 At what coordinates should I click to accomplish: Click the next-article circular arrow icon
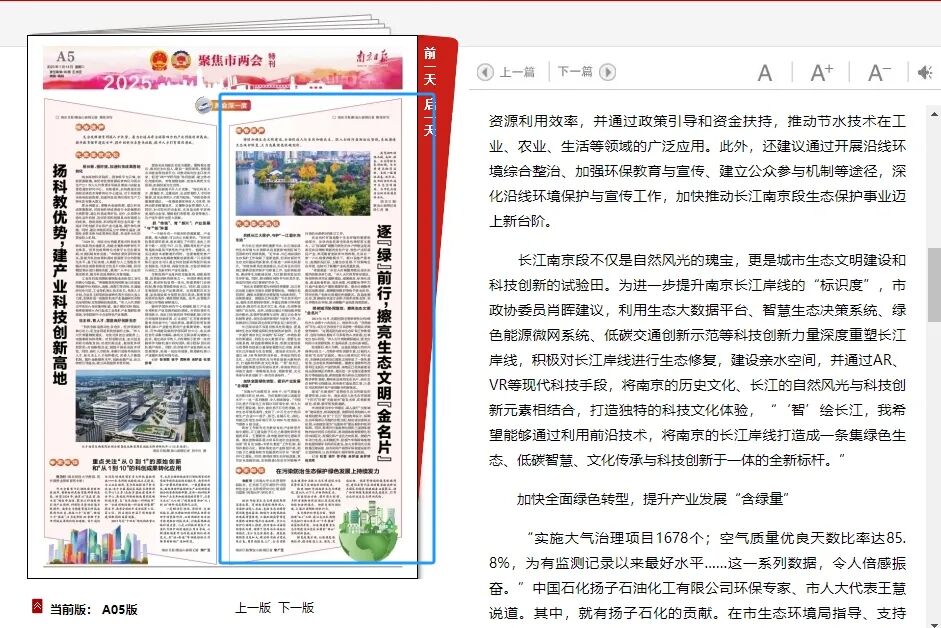click(x=608, y=71)
